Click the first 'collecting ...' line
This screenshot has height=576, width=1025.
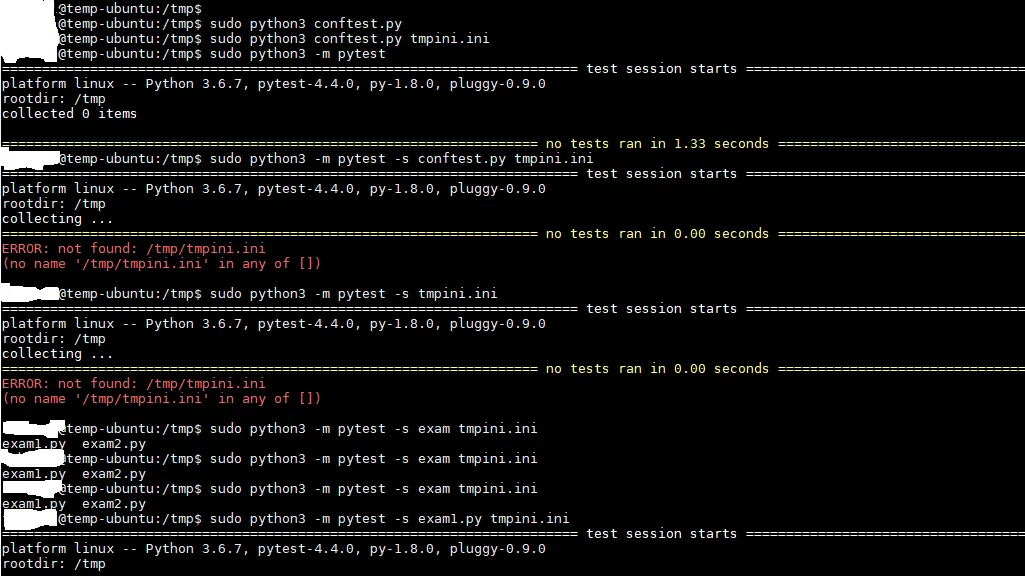(58, 219)
